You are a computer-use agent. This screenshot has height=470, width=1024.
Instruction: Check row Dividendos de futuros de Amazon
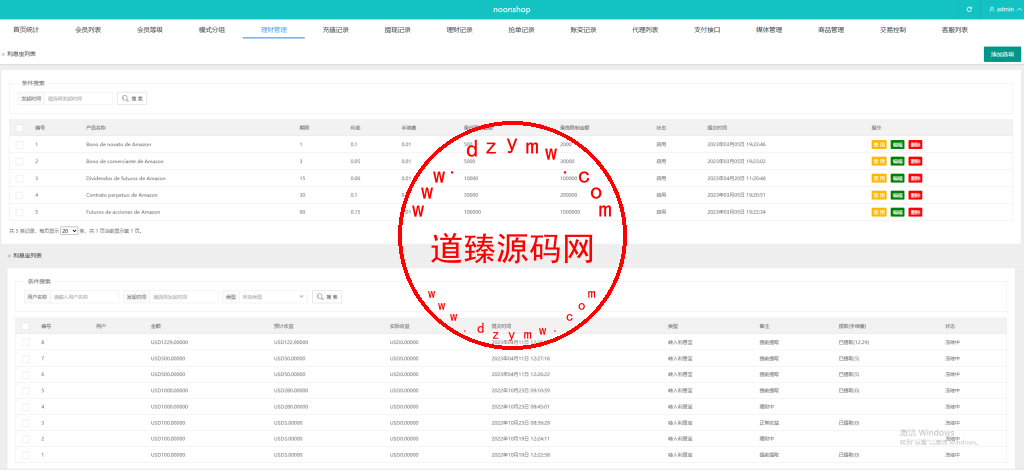pos(19,178)
